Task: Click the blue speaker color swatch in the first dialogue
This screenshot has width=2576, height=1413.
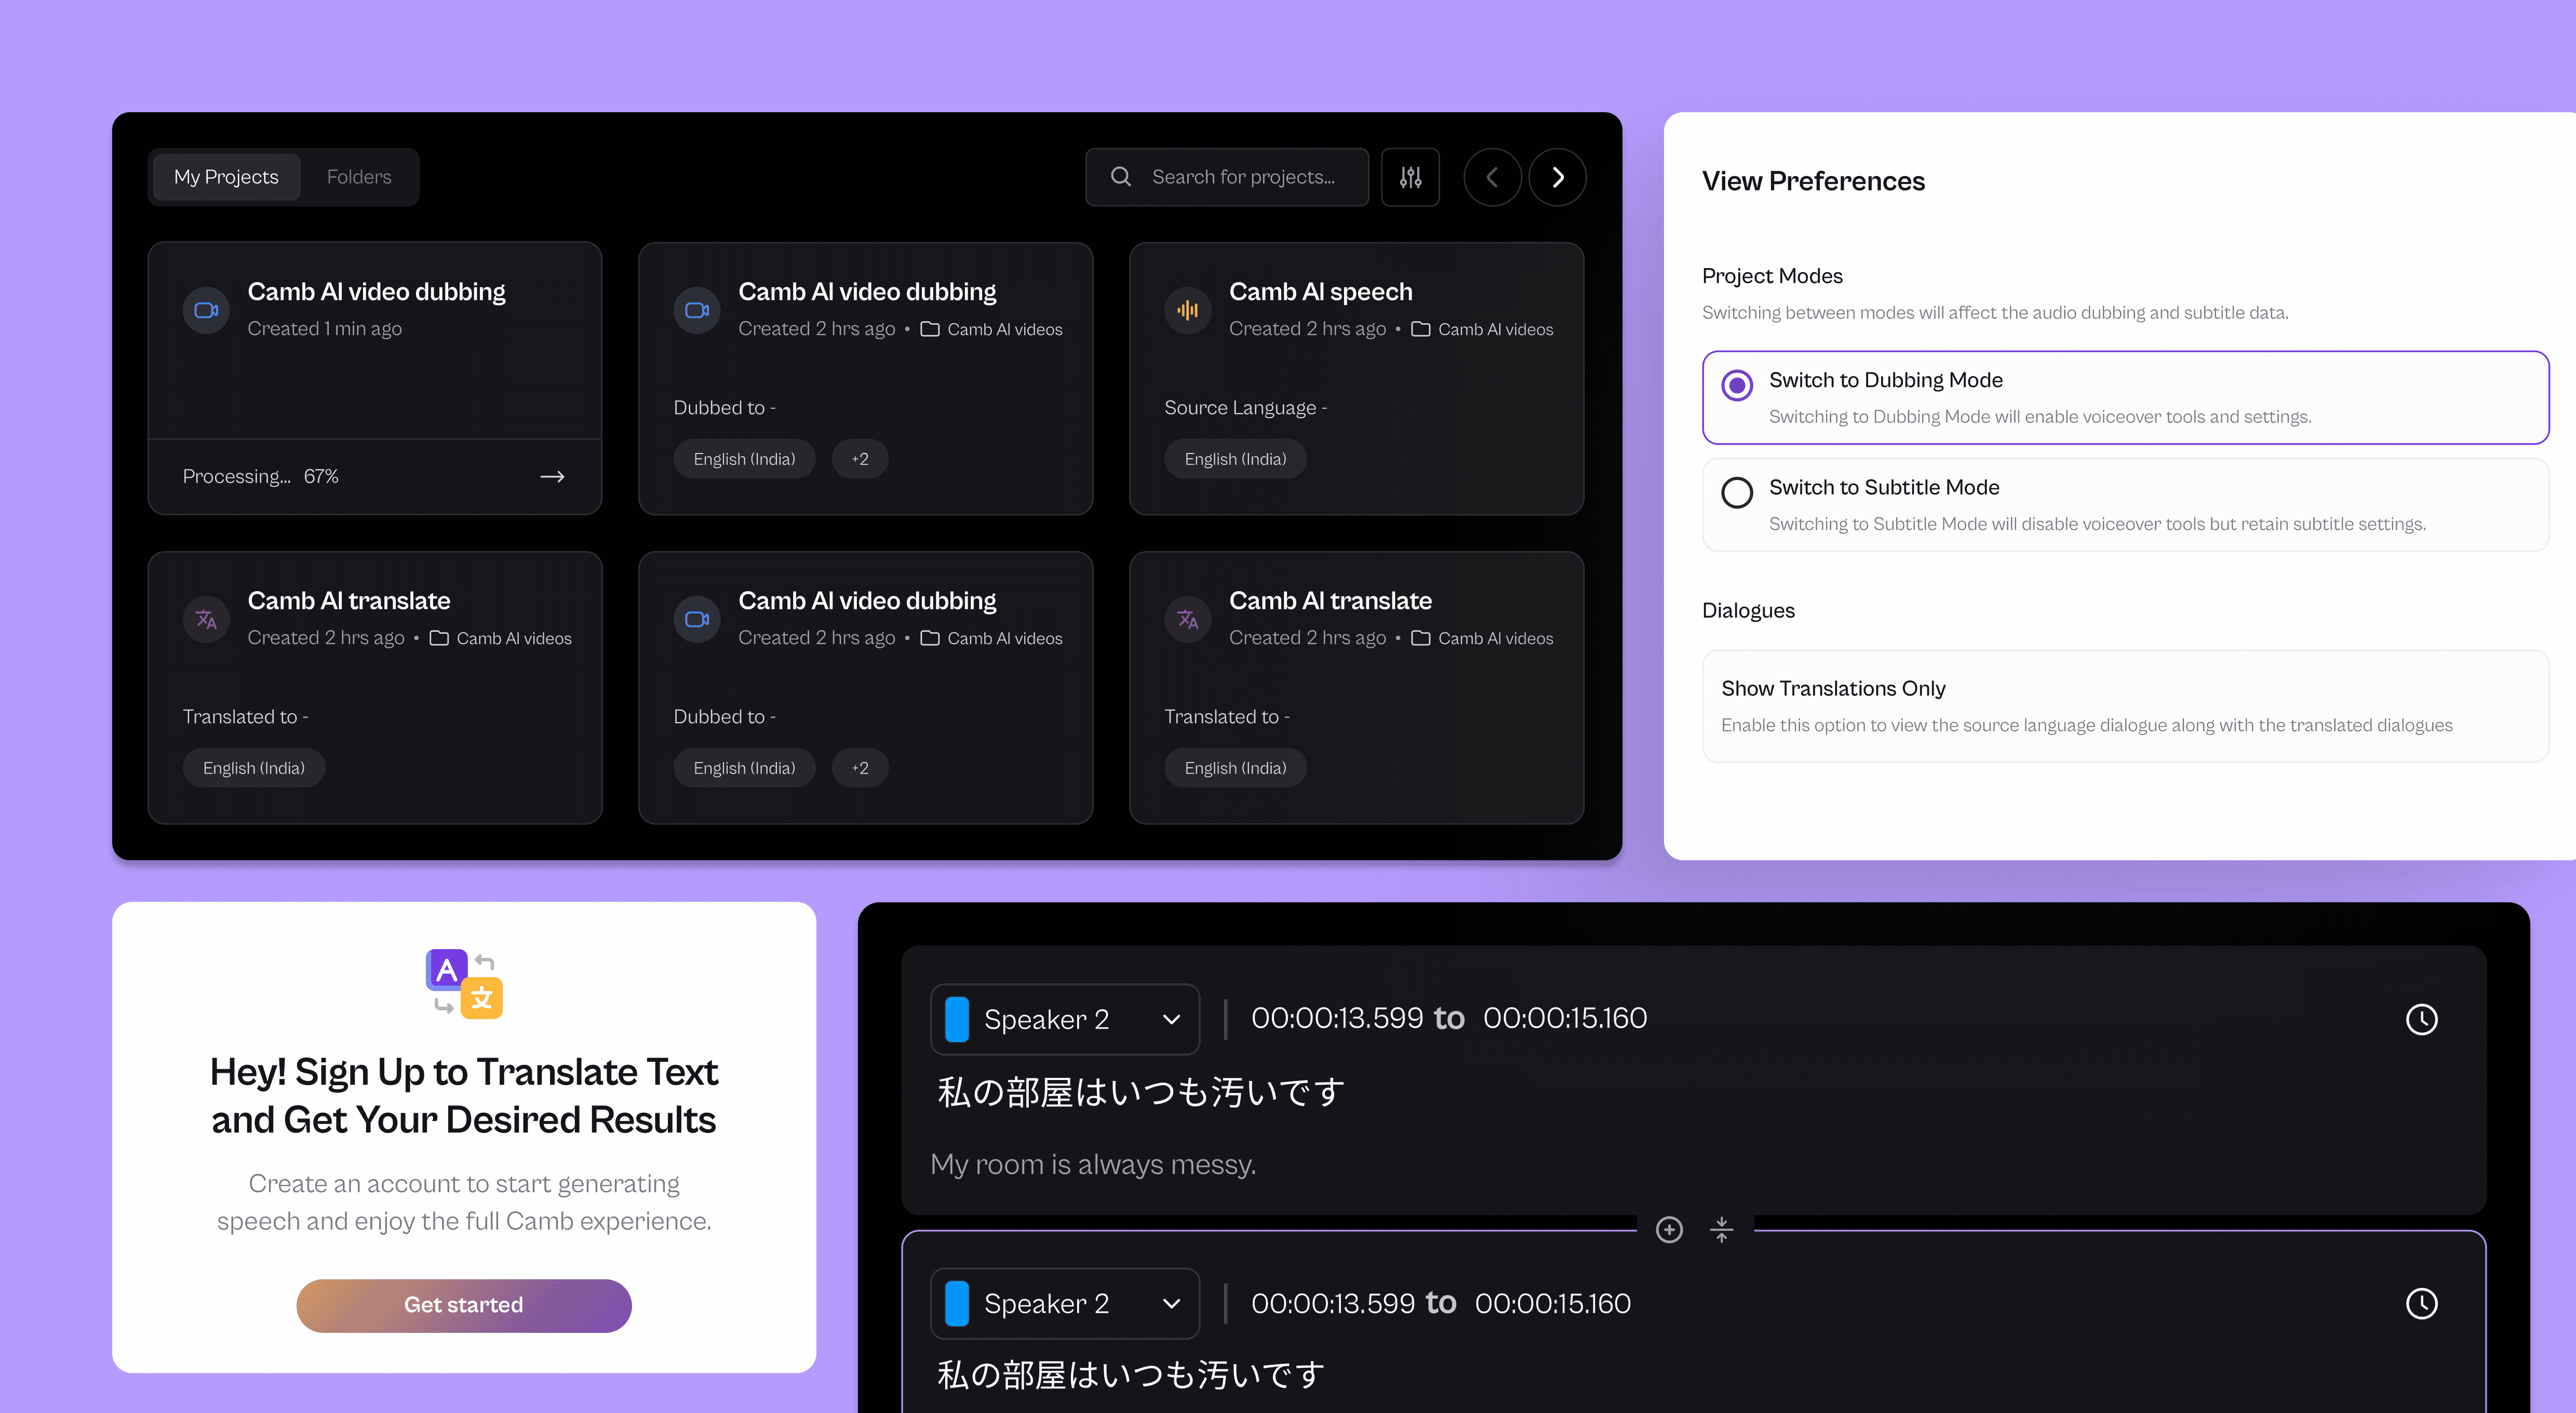Action: 957,1019
